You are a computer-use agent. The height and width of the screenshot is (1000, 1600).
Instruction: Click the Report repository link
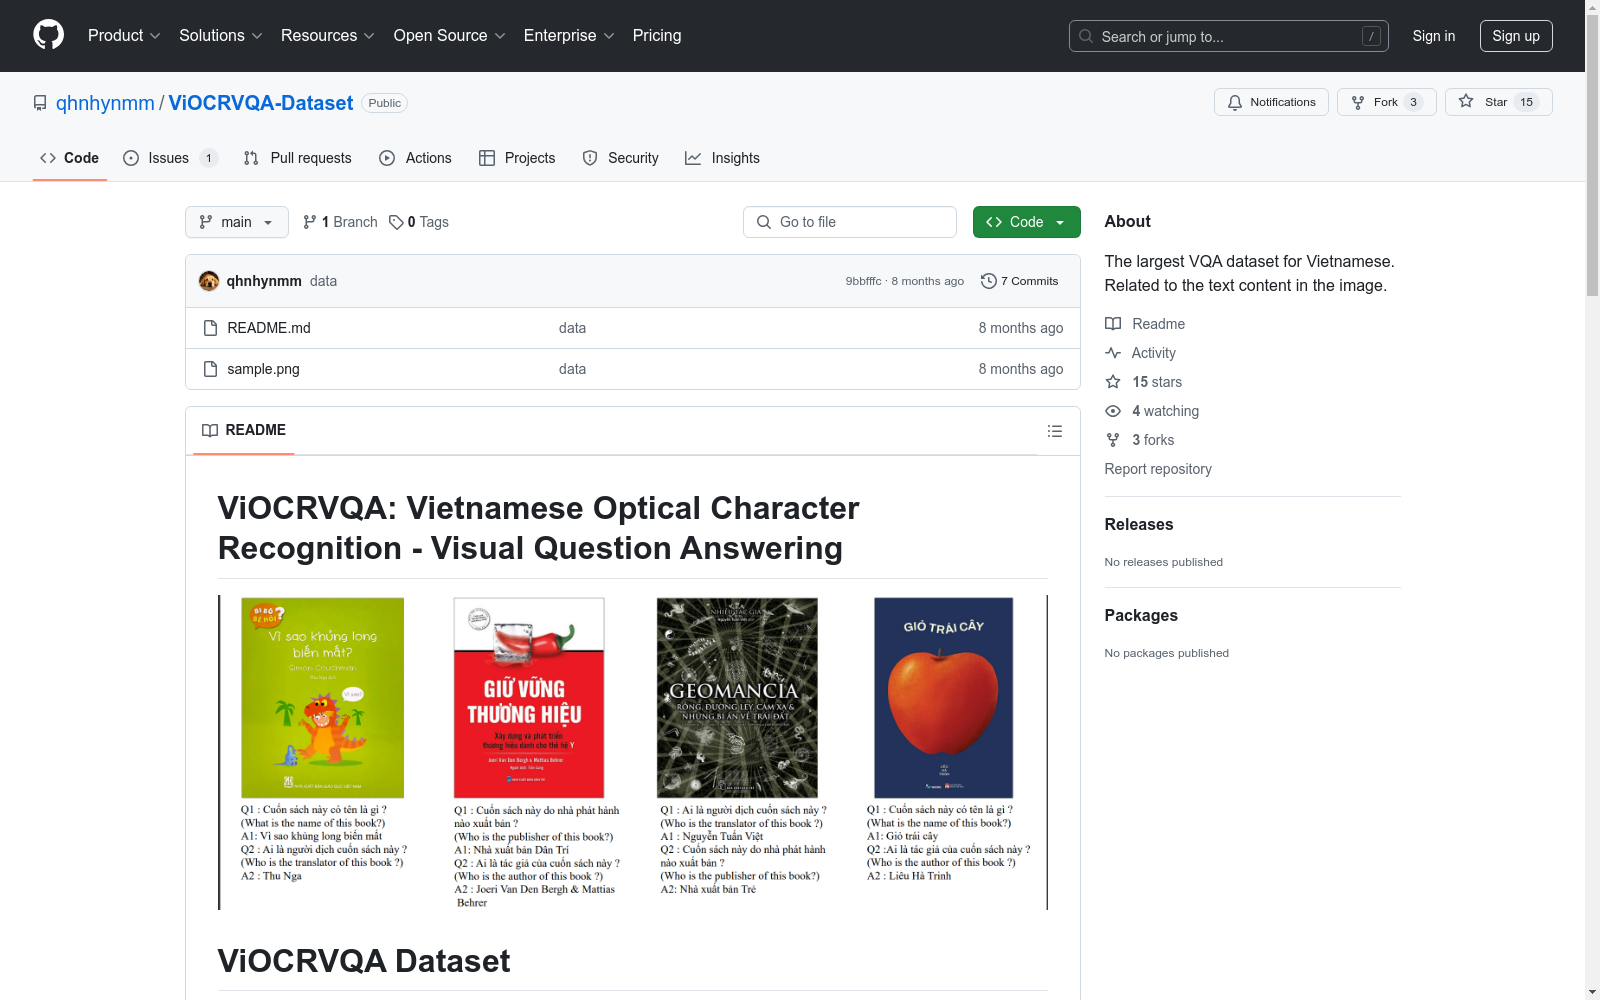click(1158, 469)
